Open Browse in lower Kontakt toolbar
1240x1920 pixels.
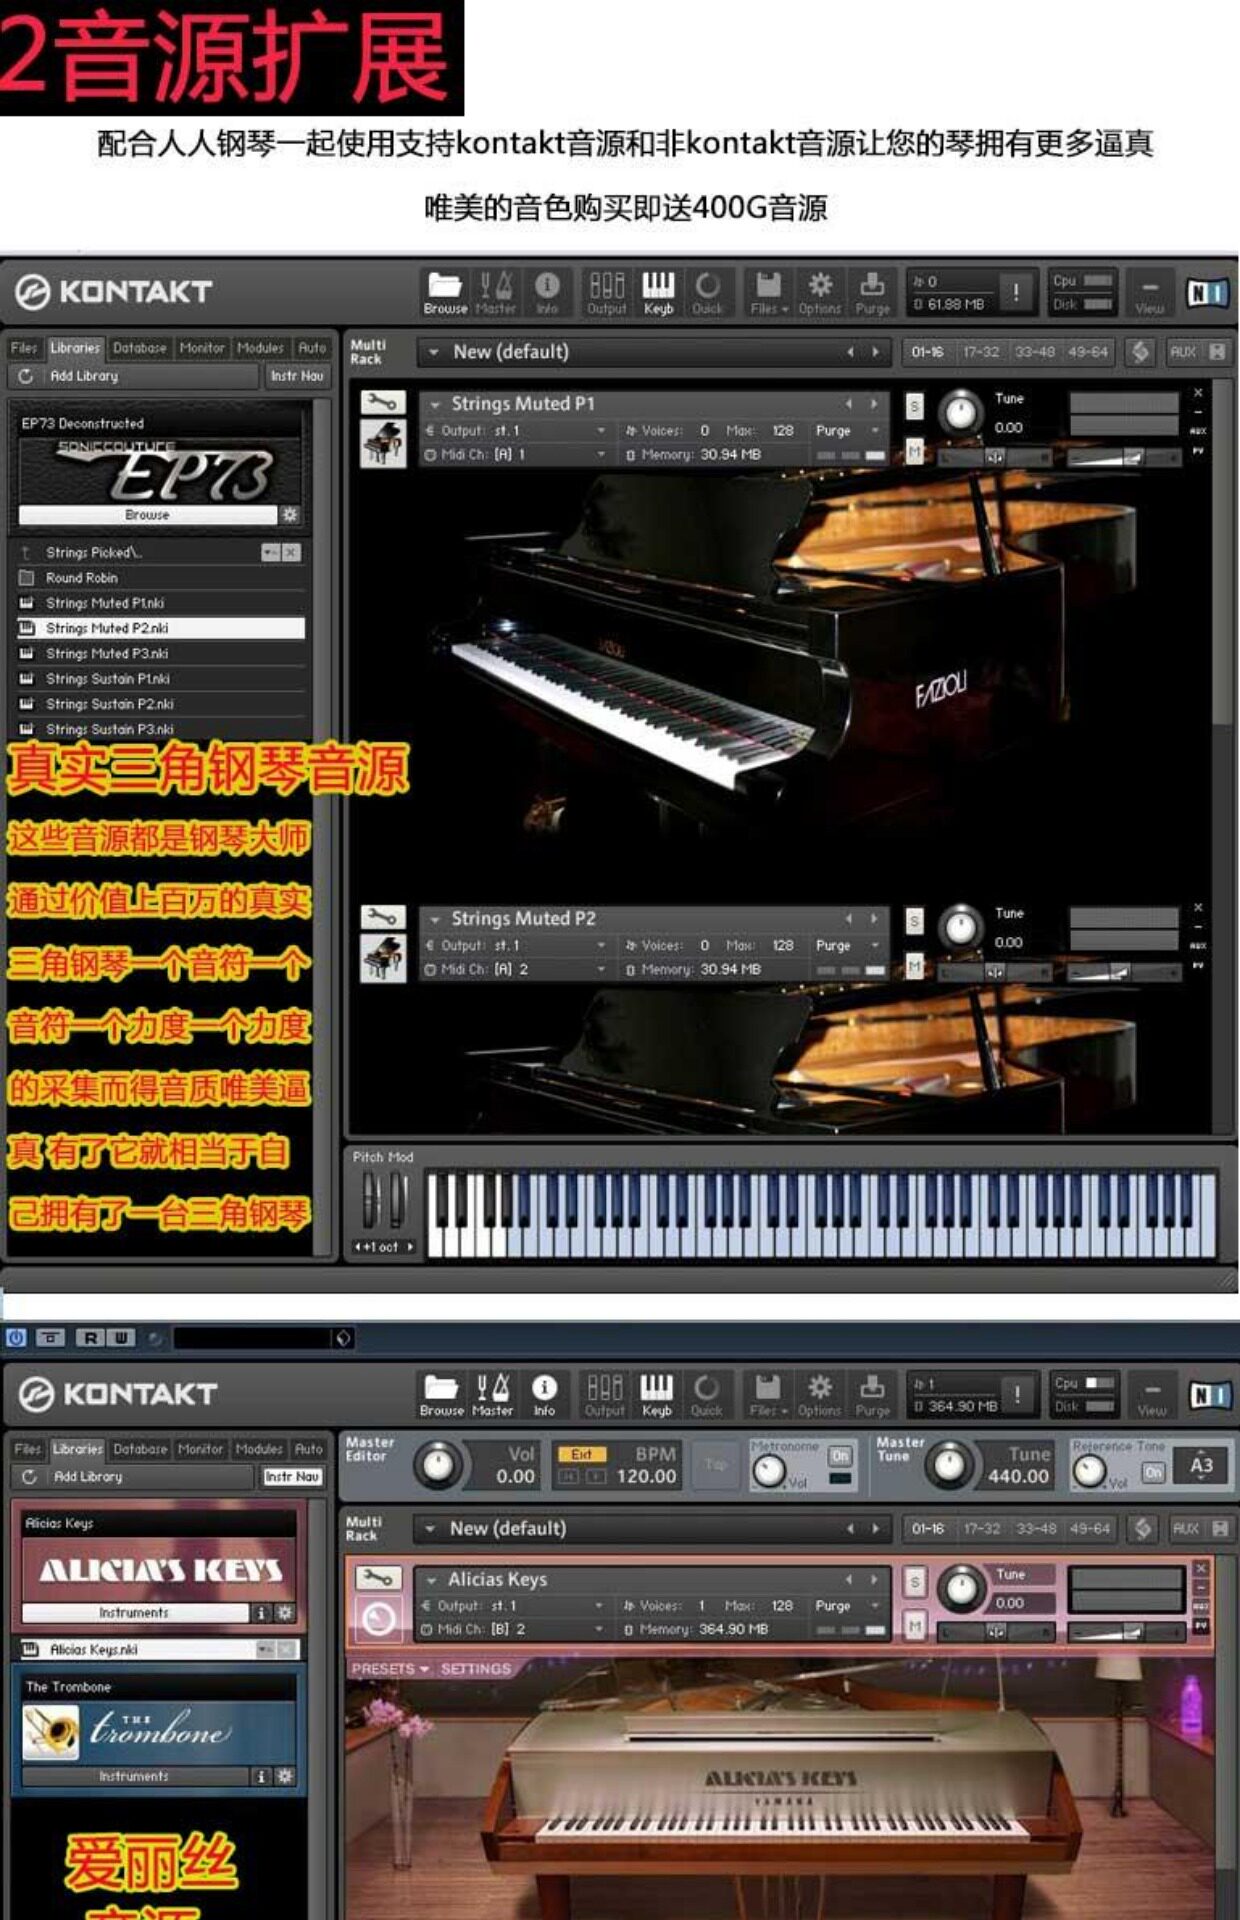tap(441, 1395)
